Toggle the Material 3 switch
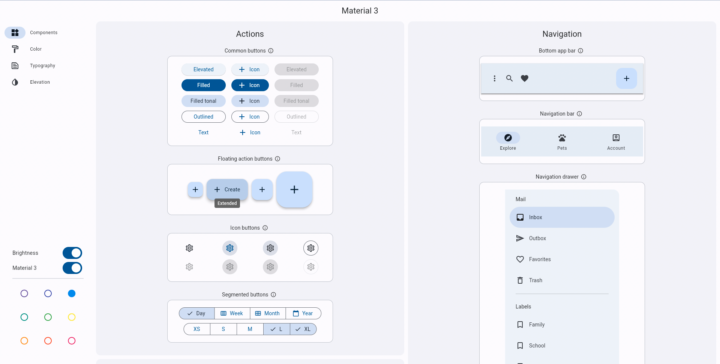720x364 pixels. click(72, 268)
